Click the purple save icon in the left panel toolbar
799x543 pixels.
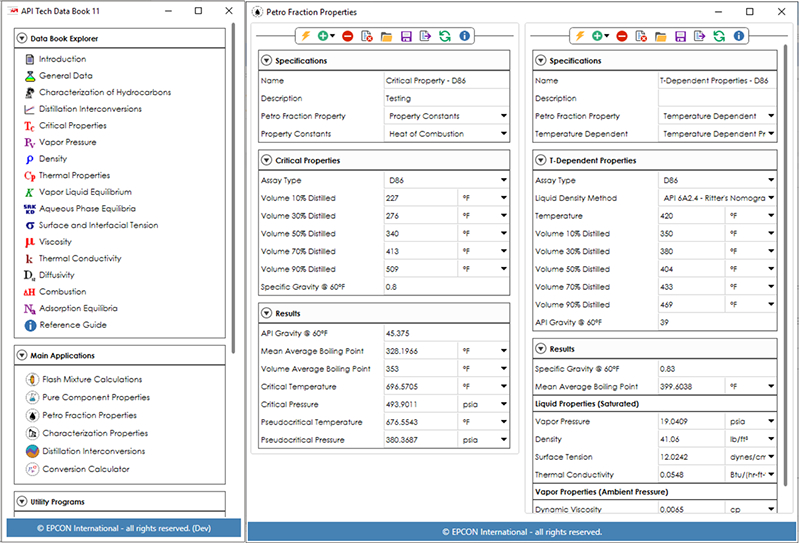406,36
